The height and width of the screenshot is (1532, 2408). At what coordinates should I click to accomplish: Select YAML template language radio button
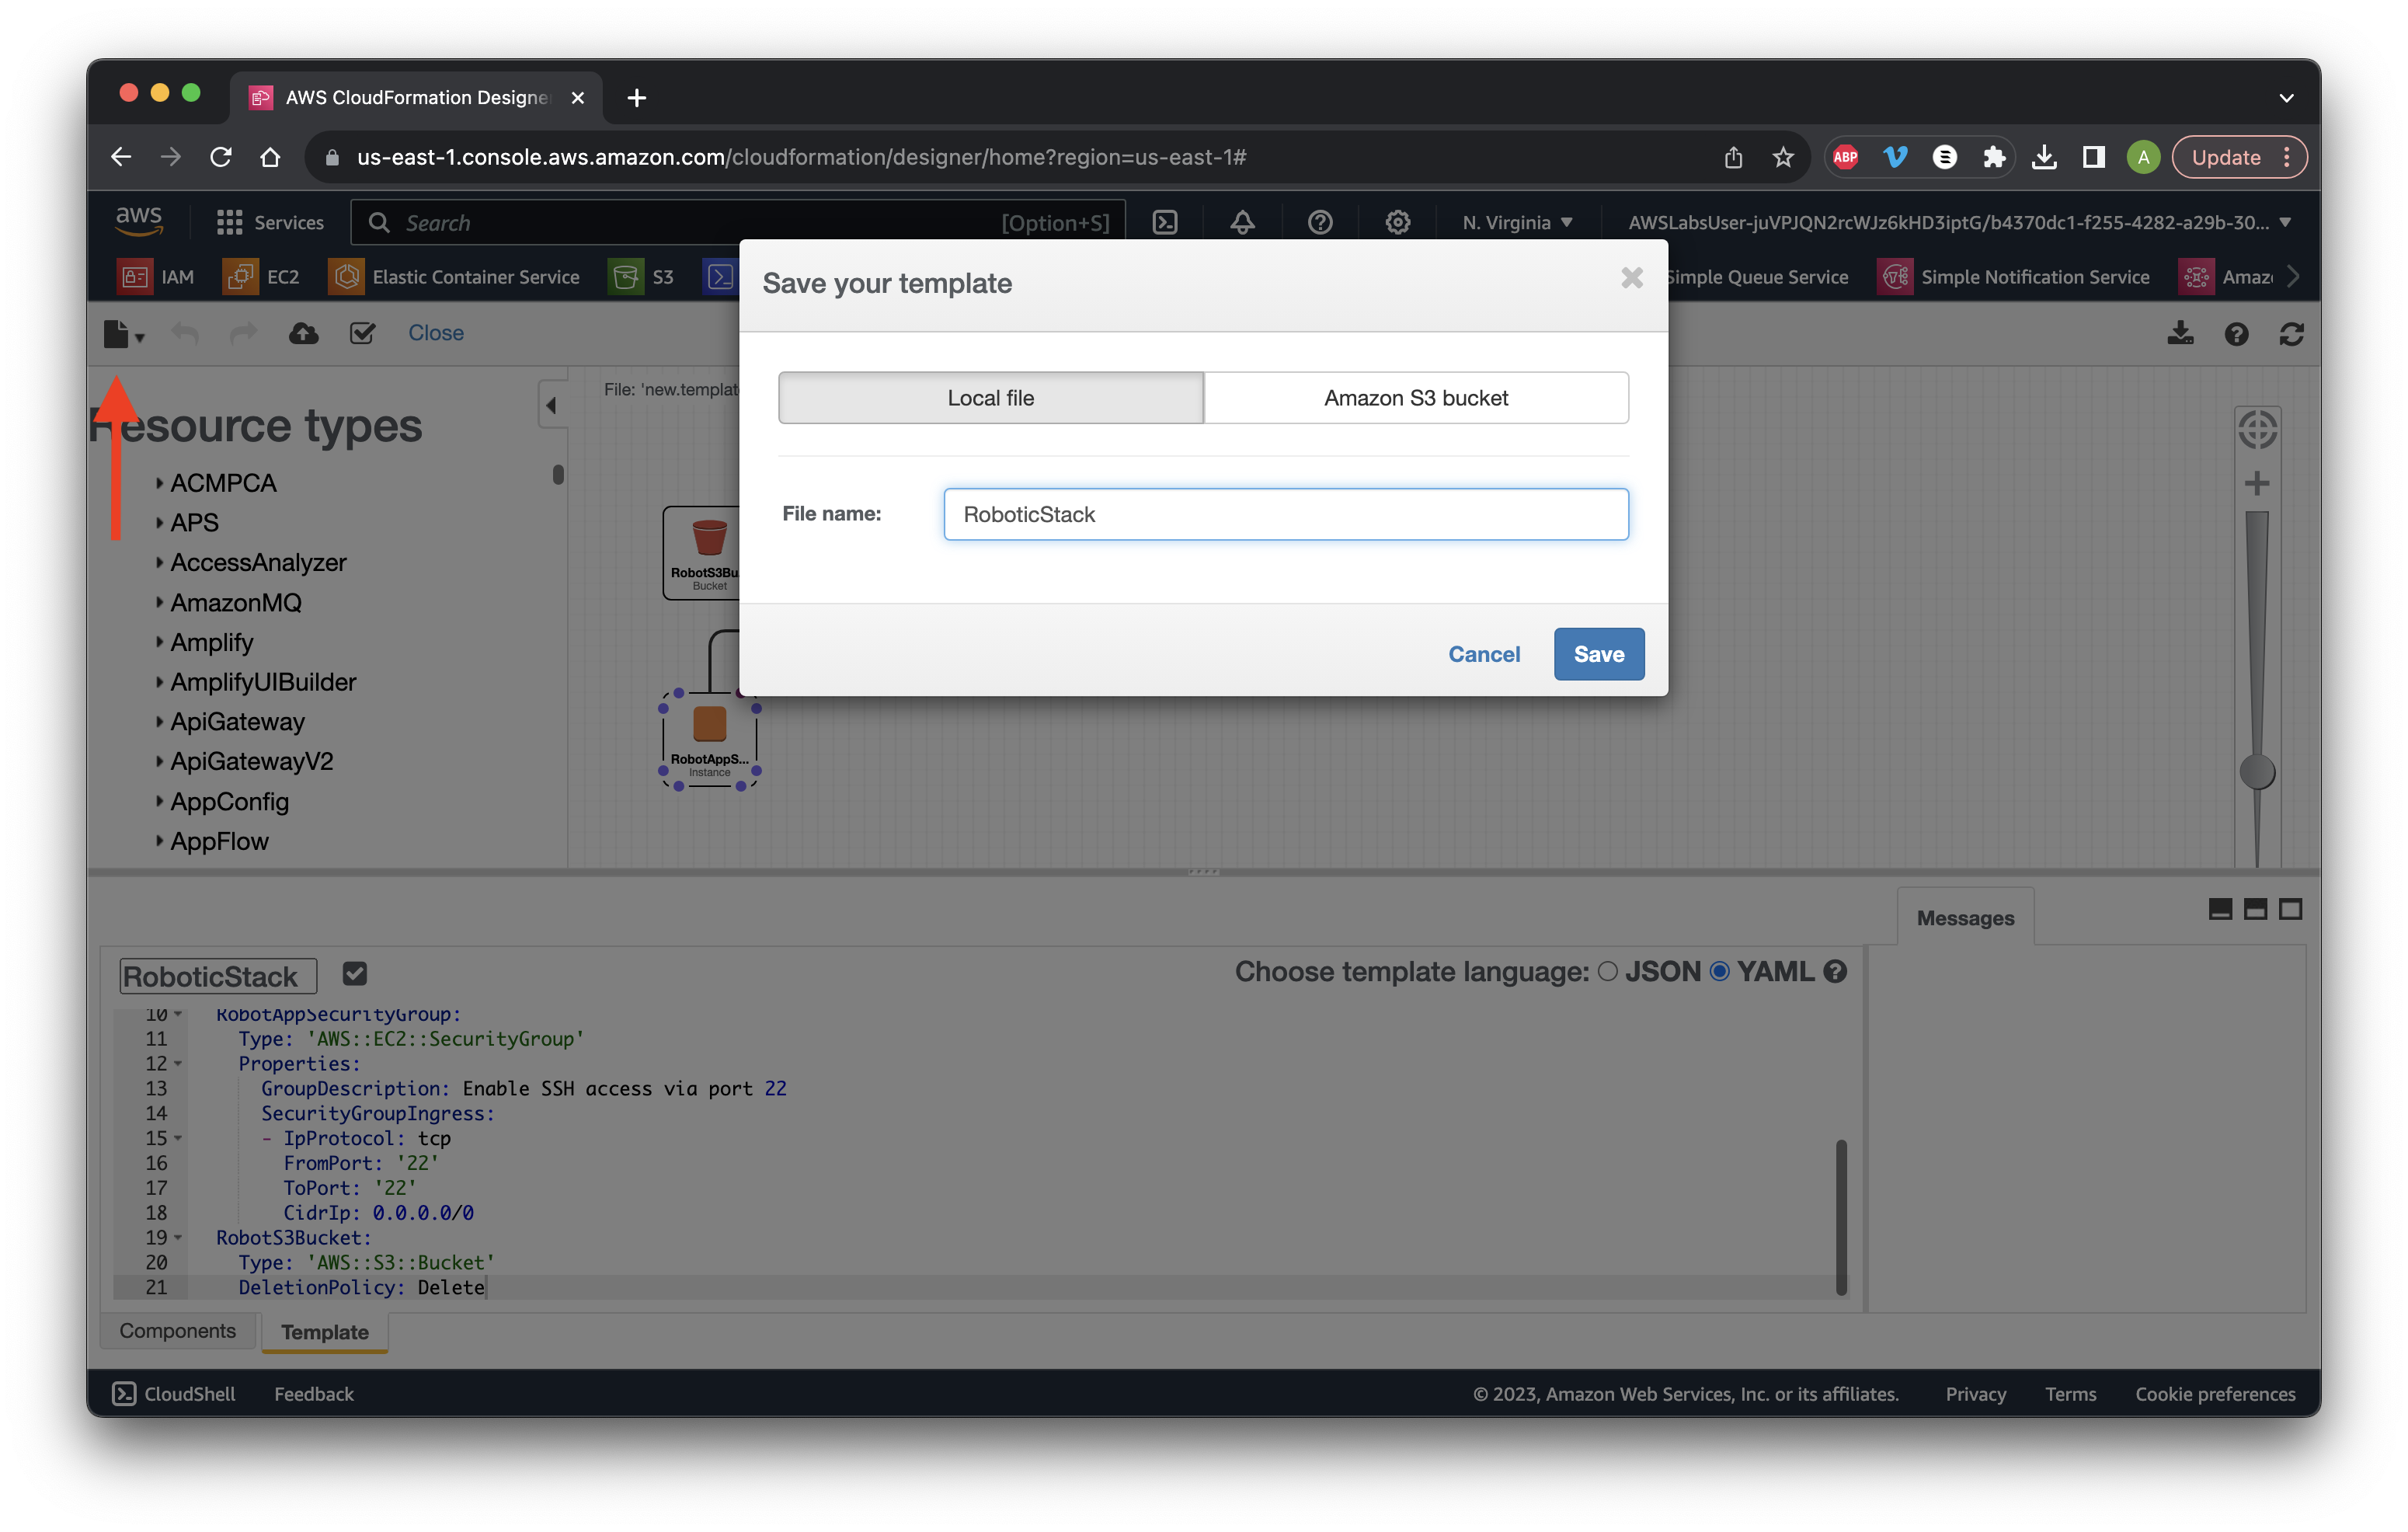[1719, 971]
